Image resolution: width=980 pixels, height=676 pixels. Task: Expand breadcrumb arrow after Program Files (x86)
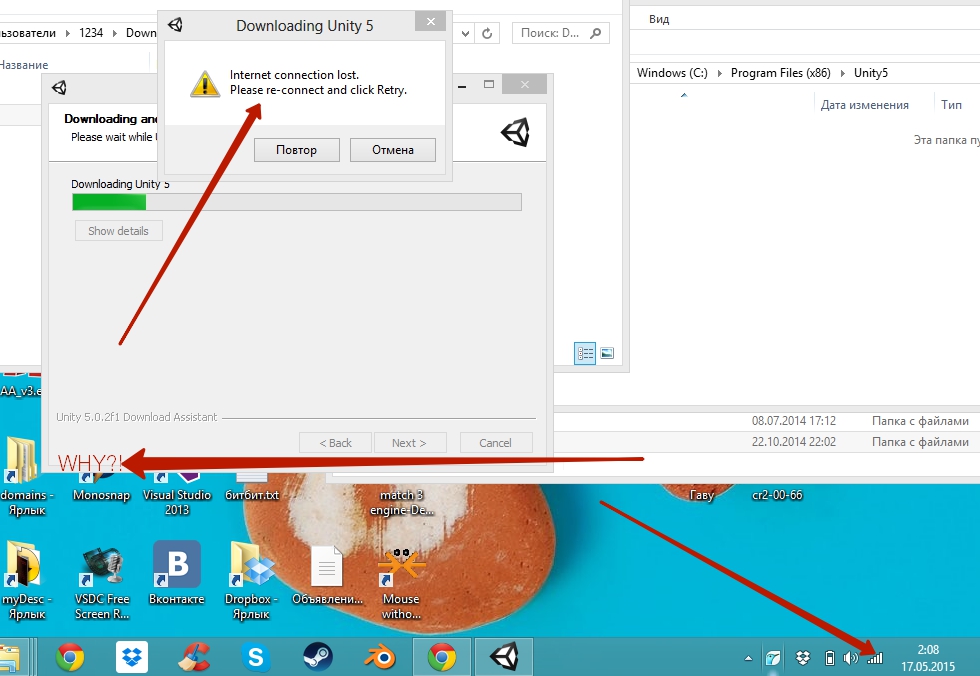pos(845,73)
